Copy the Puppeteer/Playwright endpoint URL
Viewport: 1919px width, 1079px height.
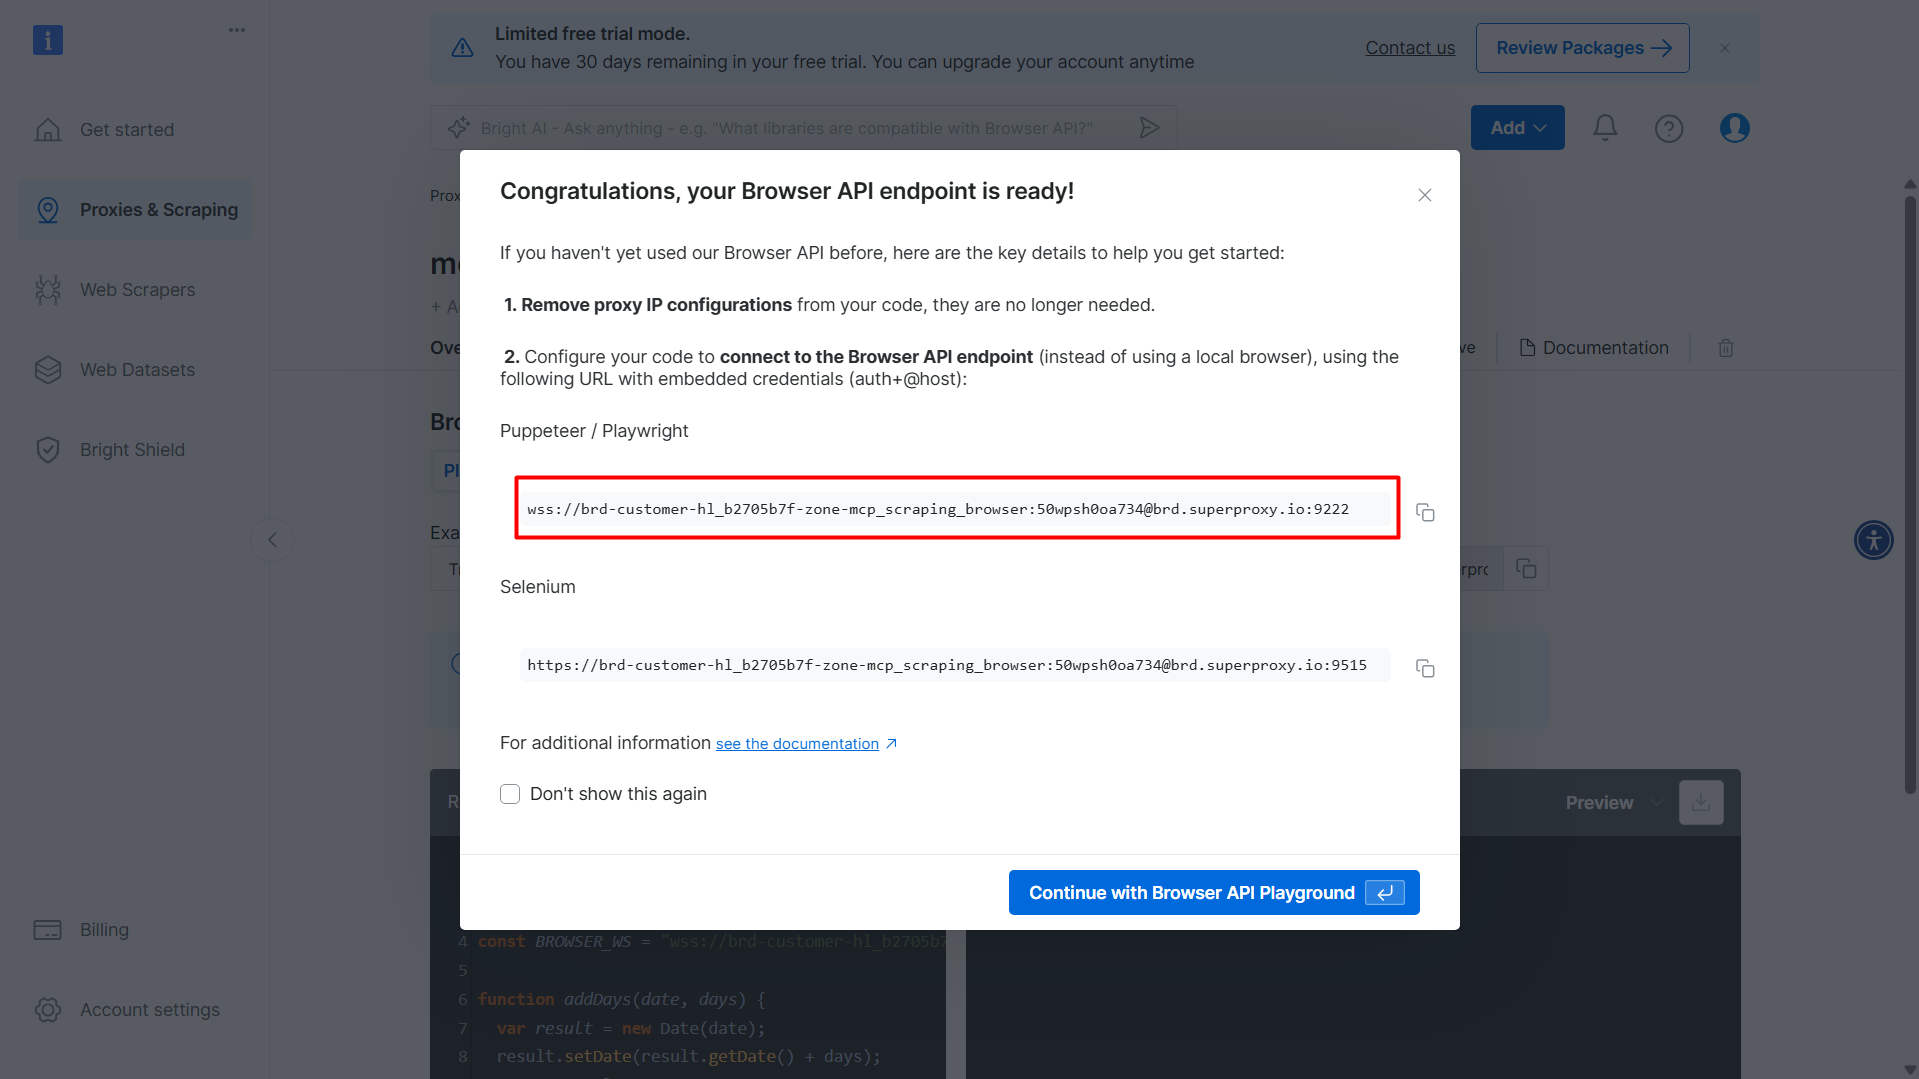(x=1425, y=512)
